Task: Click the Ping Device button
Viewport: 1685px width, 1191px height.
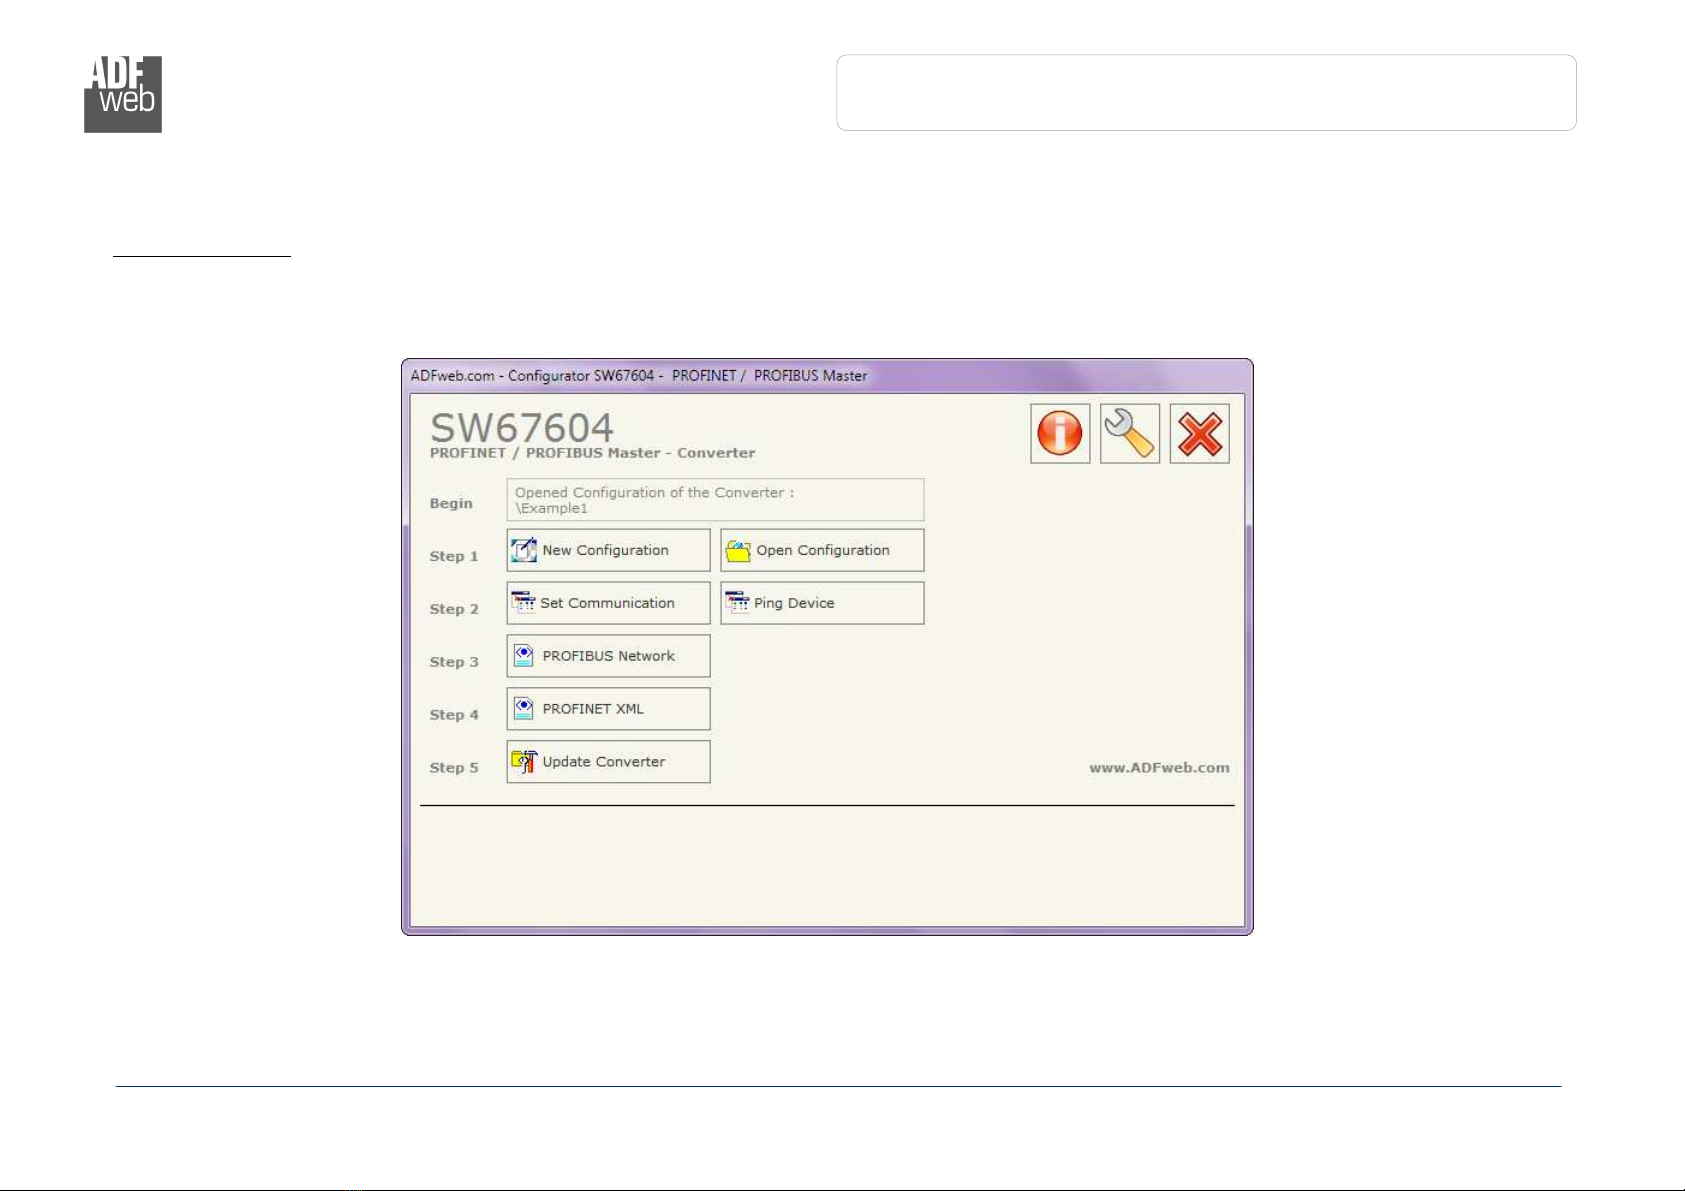Action: tap(822, 603)
